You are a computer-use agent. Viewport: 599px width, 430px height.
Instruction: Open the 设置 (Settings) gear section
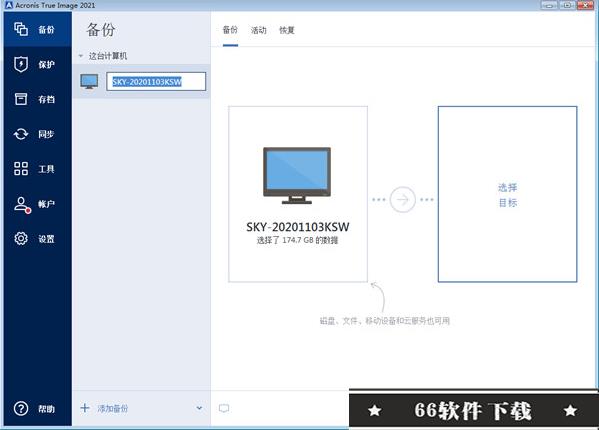tap(37, 239)
